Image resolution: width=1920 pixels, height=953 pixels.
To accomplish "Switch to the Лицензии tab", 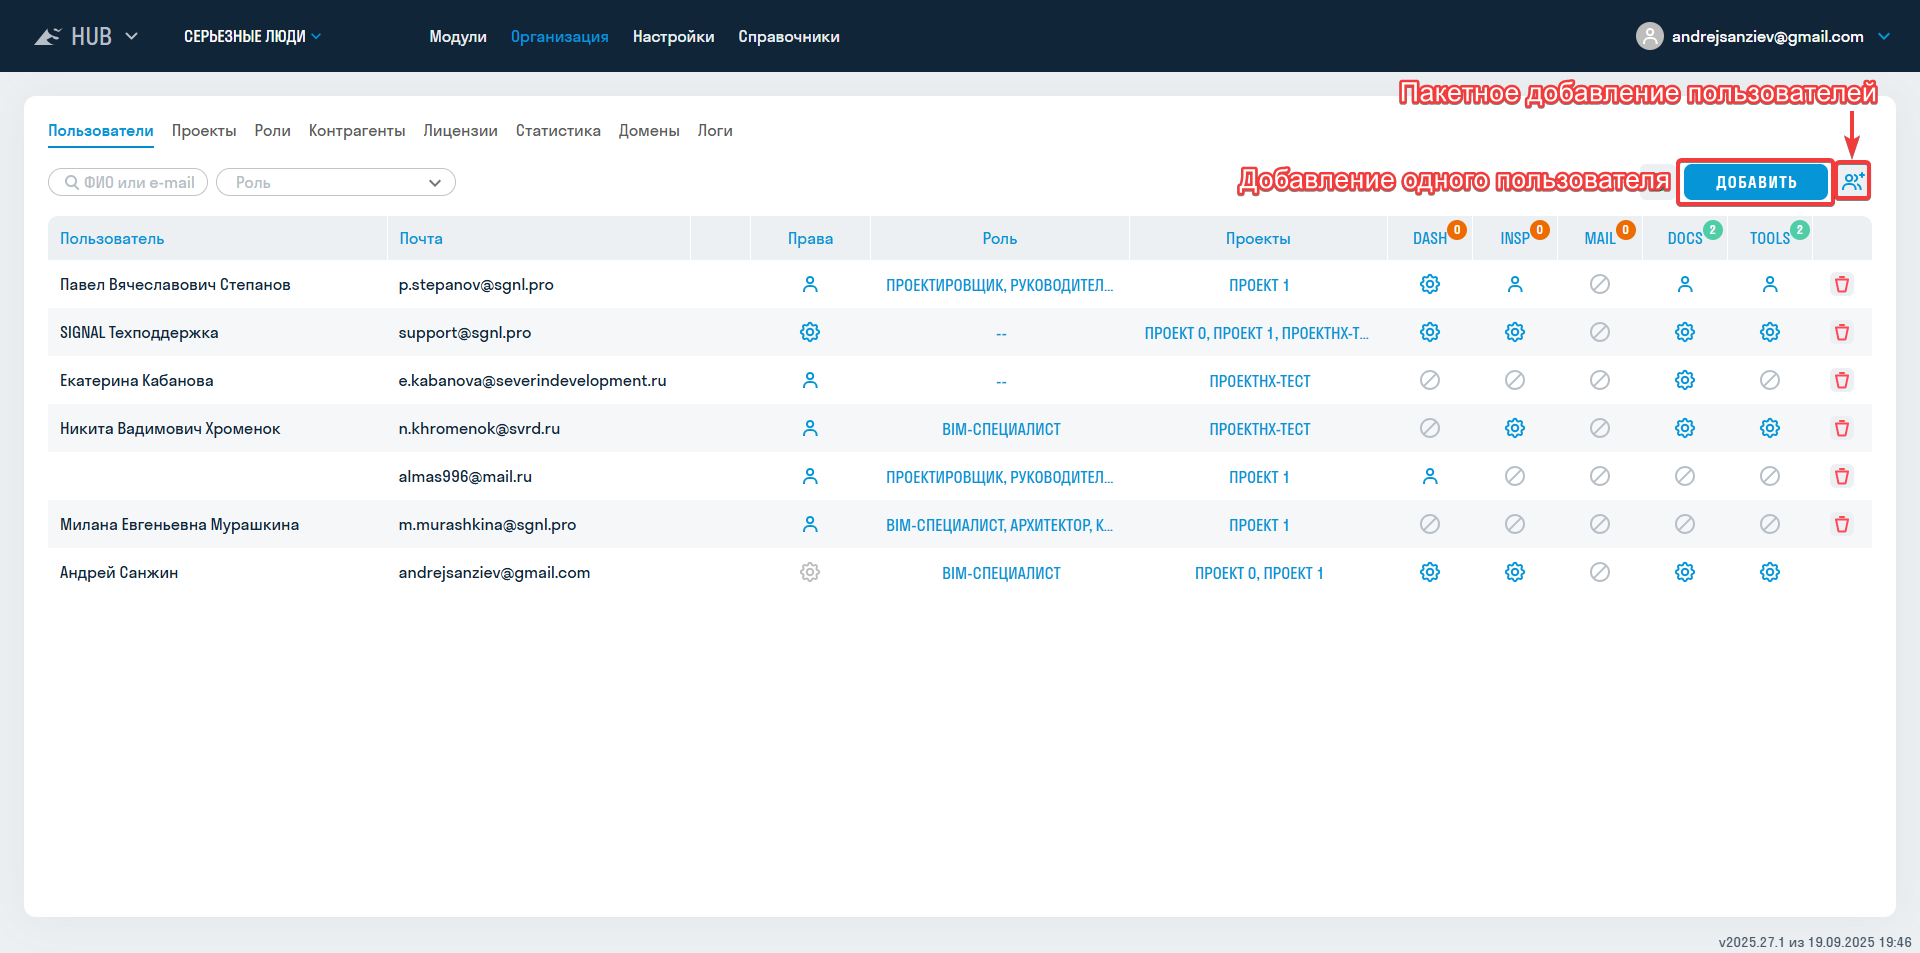I will (x=460, y=131).
